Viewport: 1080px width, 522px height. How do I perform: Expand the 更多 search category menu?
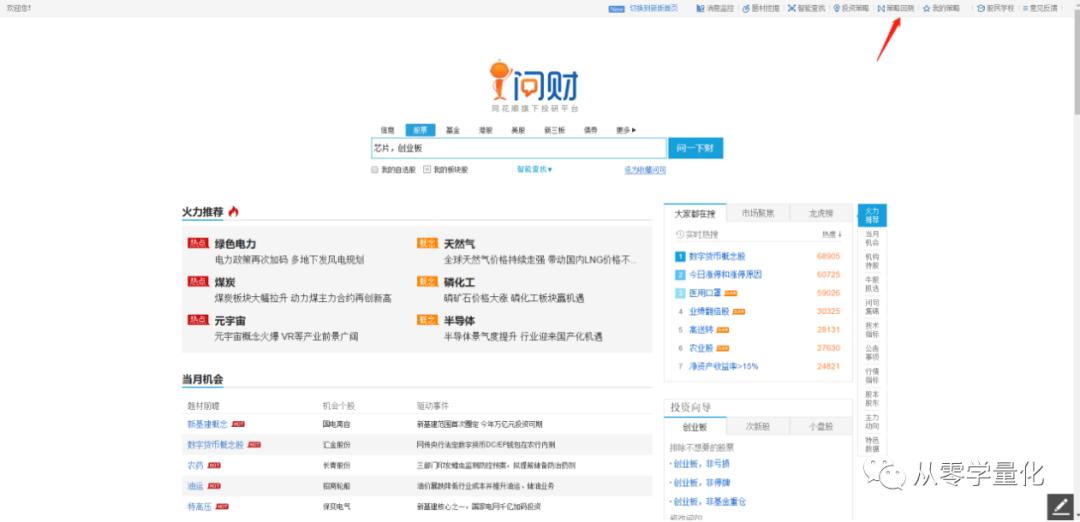[626, 129]
